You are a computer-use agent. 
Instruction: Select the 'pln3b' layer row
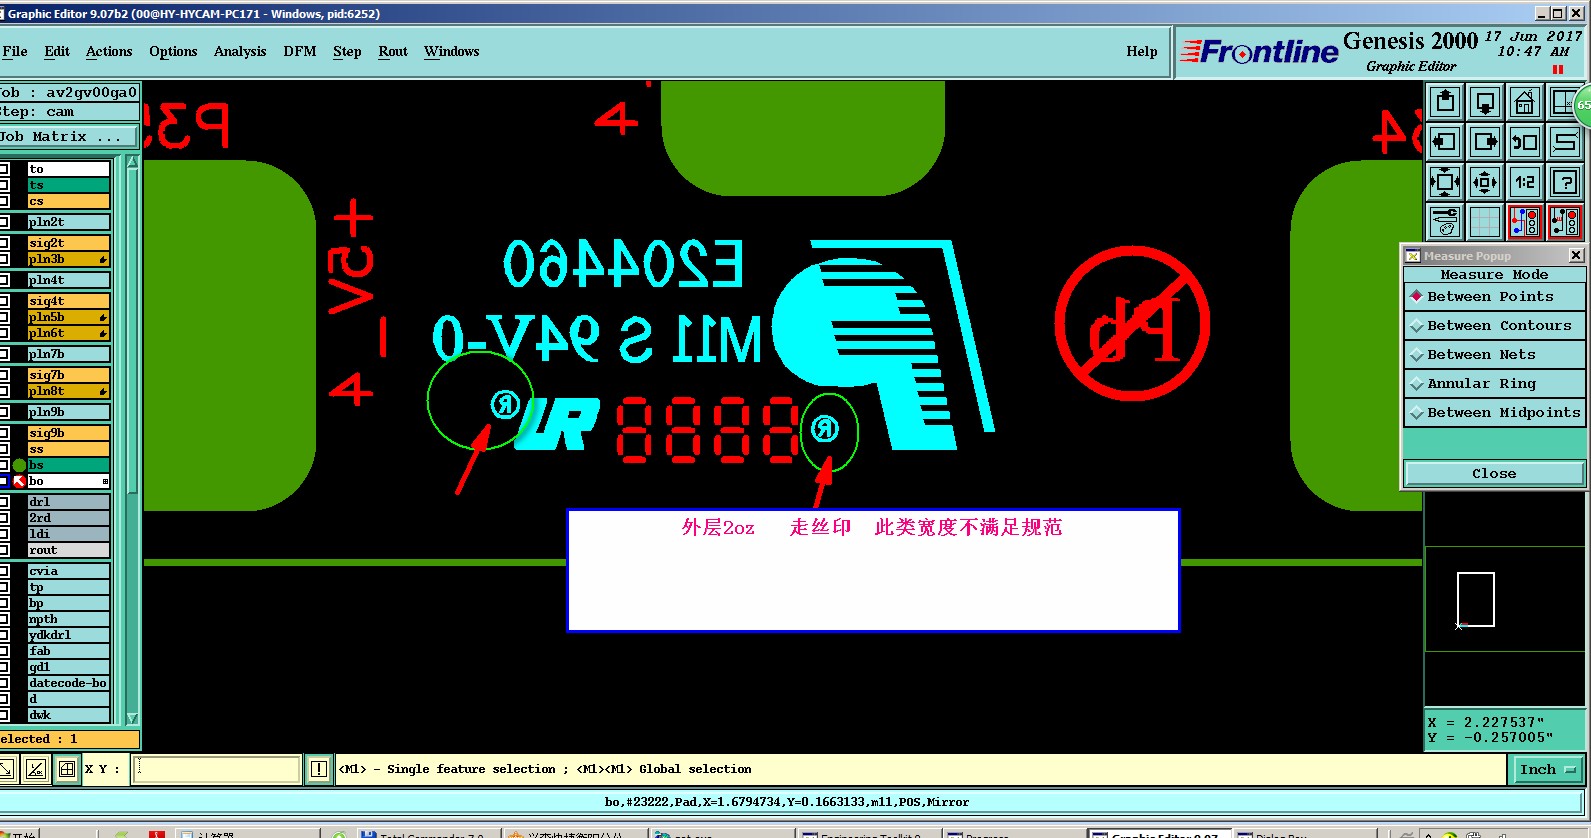(x=68, y=259)
